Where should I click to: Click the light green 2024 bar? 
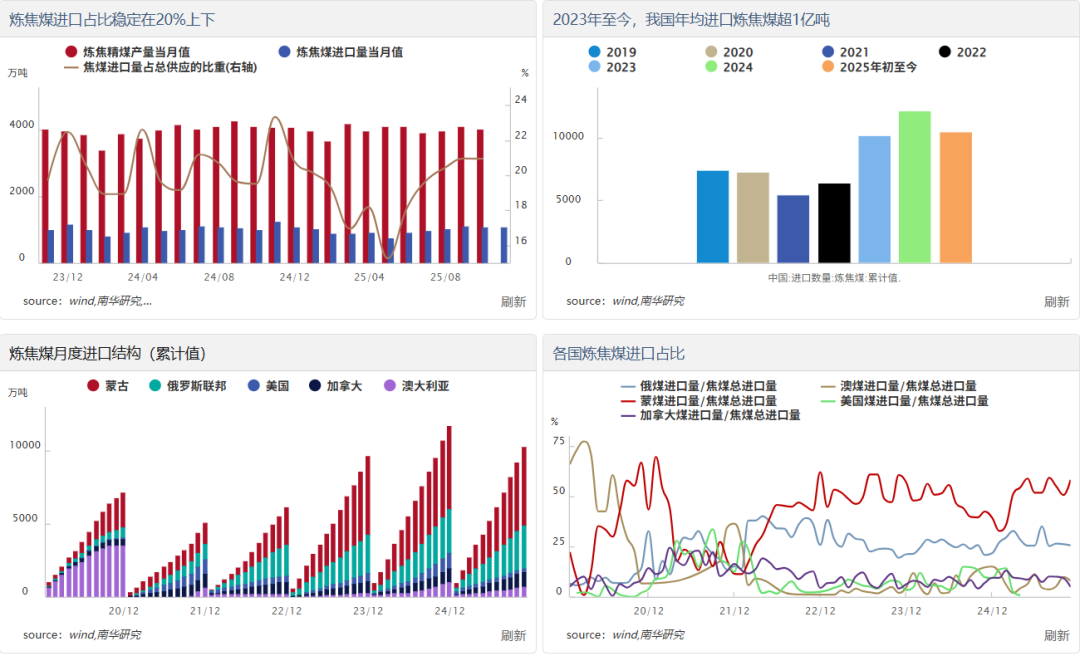point(914,187)
